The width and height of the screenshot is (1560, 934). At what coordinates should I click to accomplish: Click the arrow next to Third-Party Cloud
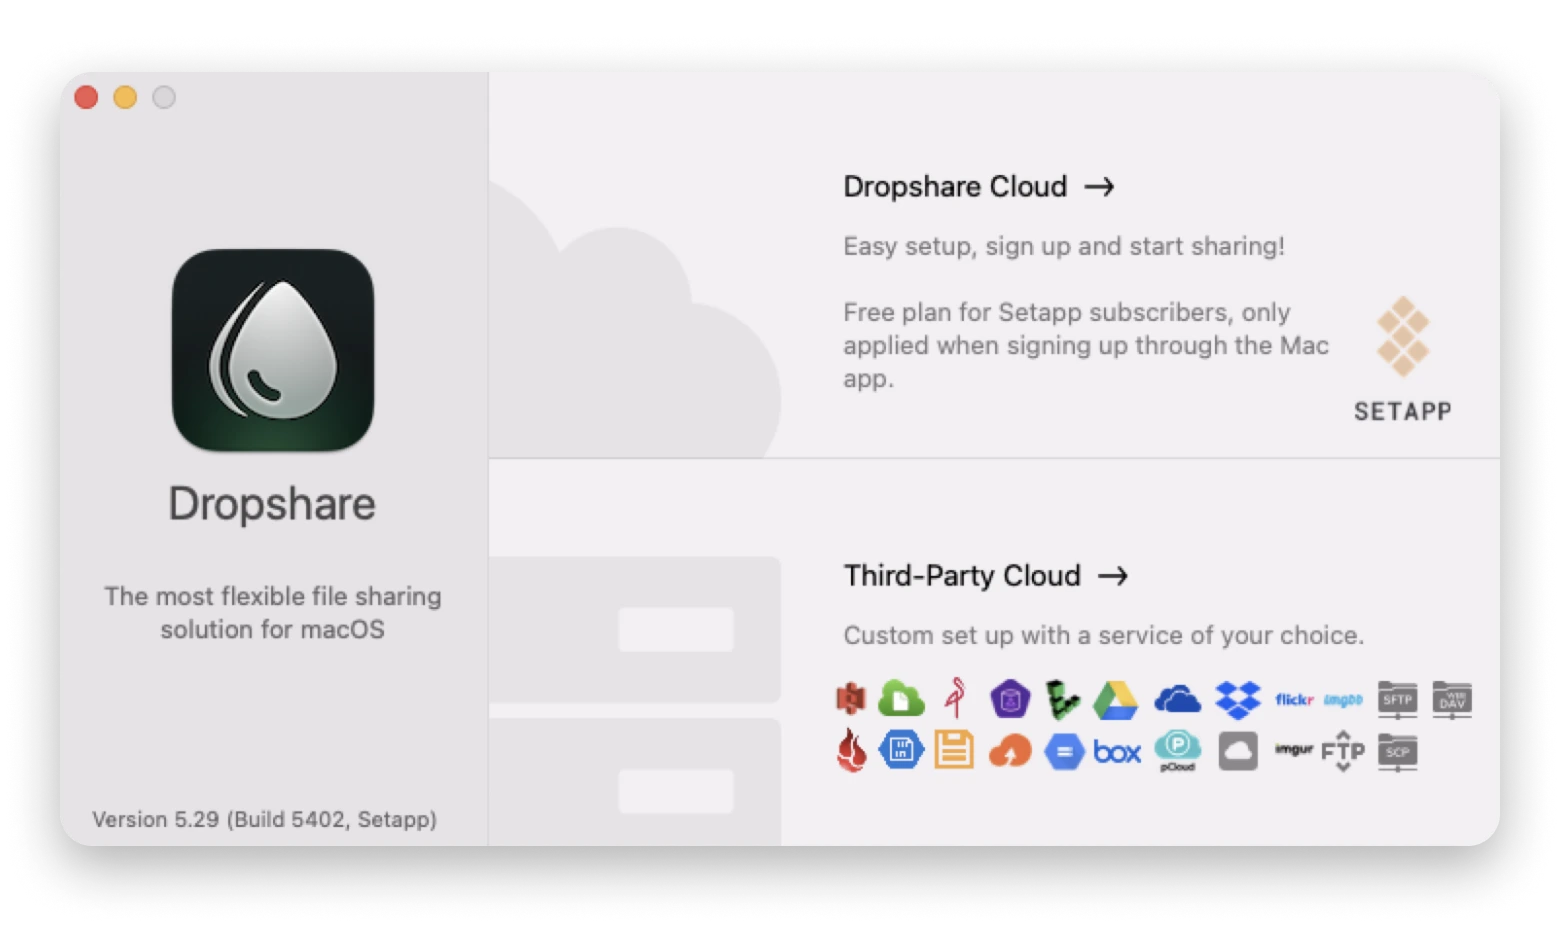[1113, 576]
